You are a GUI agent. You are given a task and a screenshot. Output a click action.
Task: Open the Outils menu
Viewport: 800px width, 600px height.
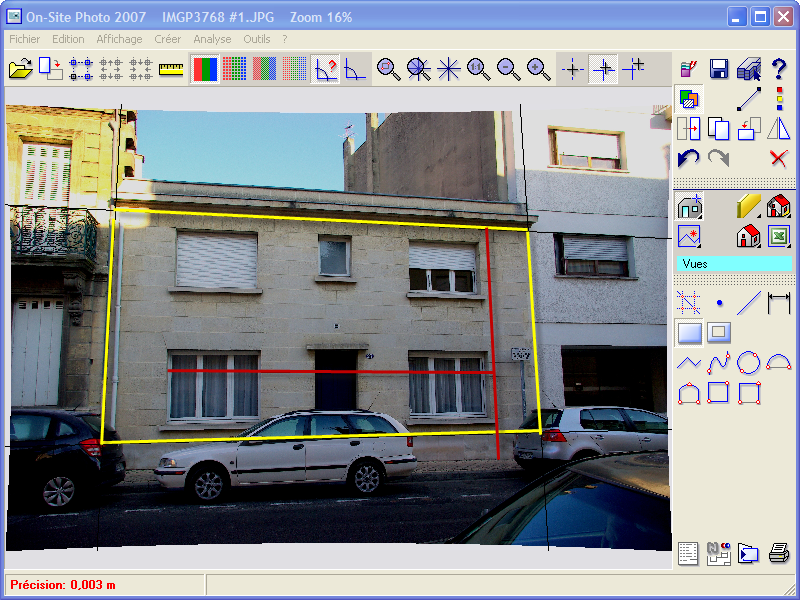257,39
